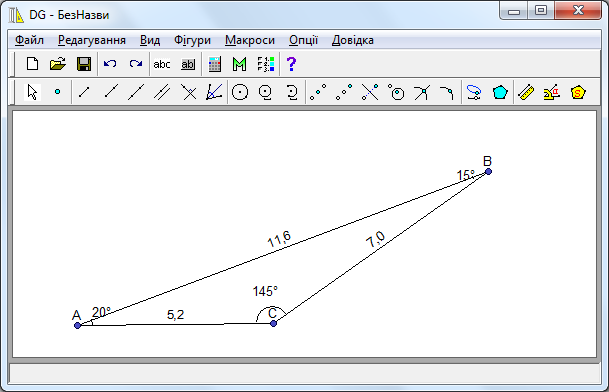This screenshot has width=609, height=392.
Task: Select the Arc tool
Action: 292,92
